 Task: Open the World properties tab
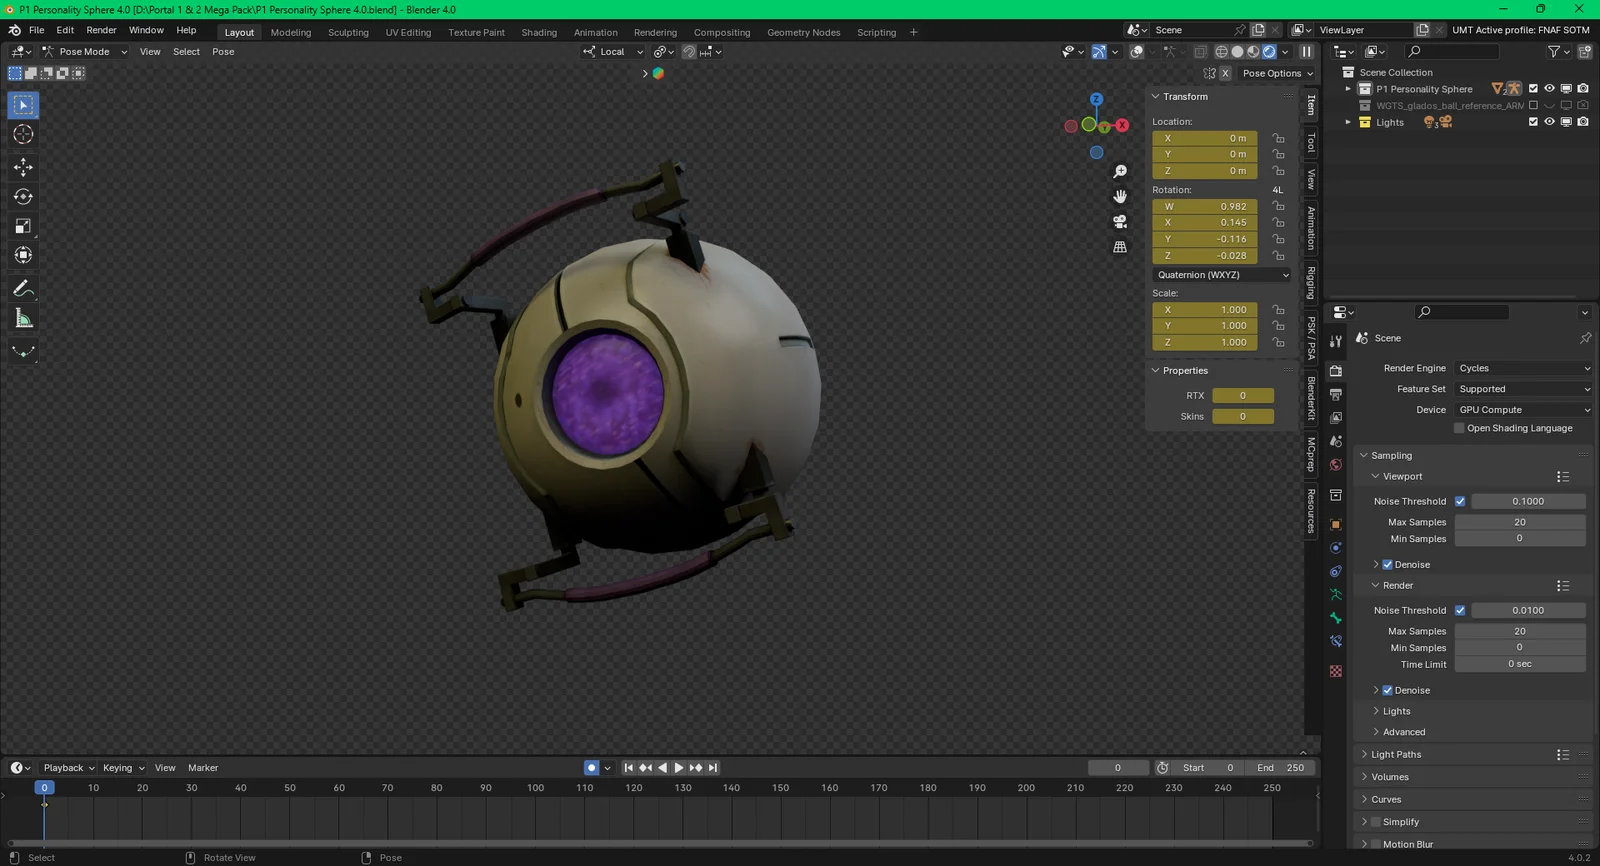[1336, 465]
